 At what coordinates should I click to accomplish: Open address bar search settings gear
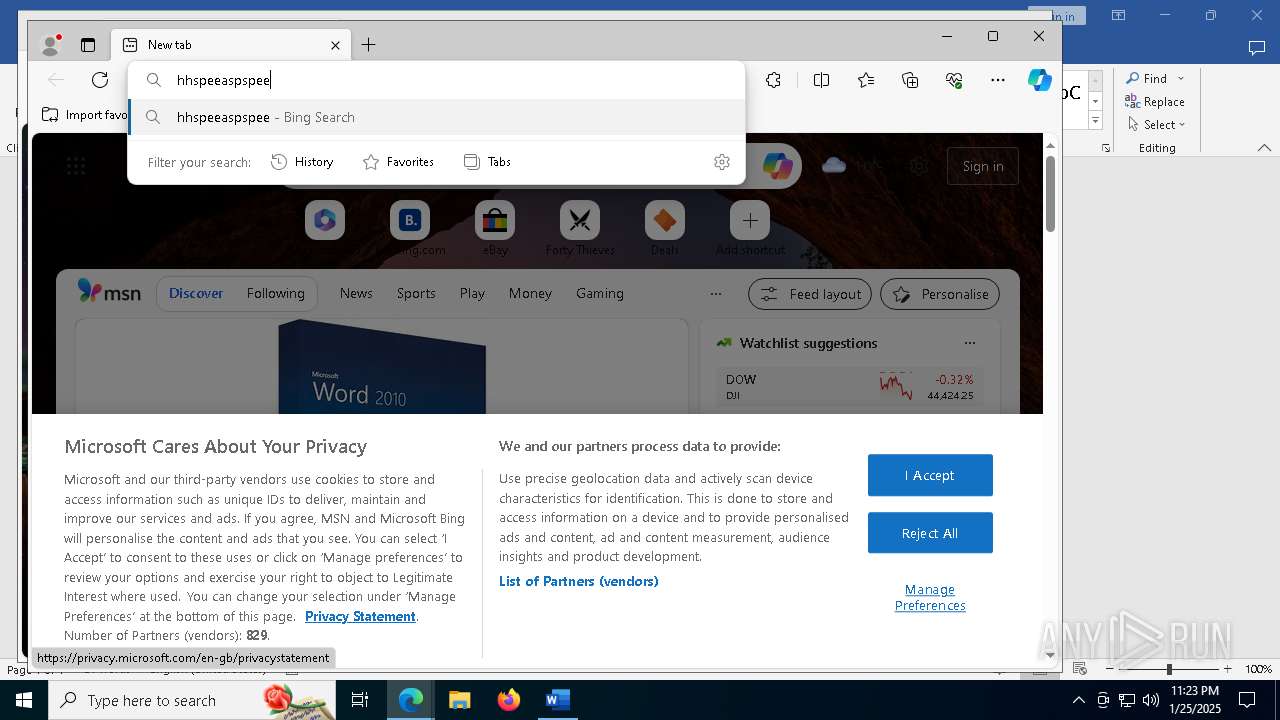[722, 162]
